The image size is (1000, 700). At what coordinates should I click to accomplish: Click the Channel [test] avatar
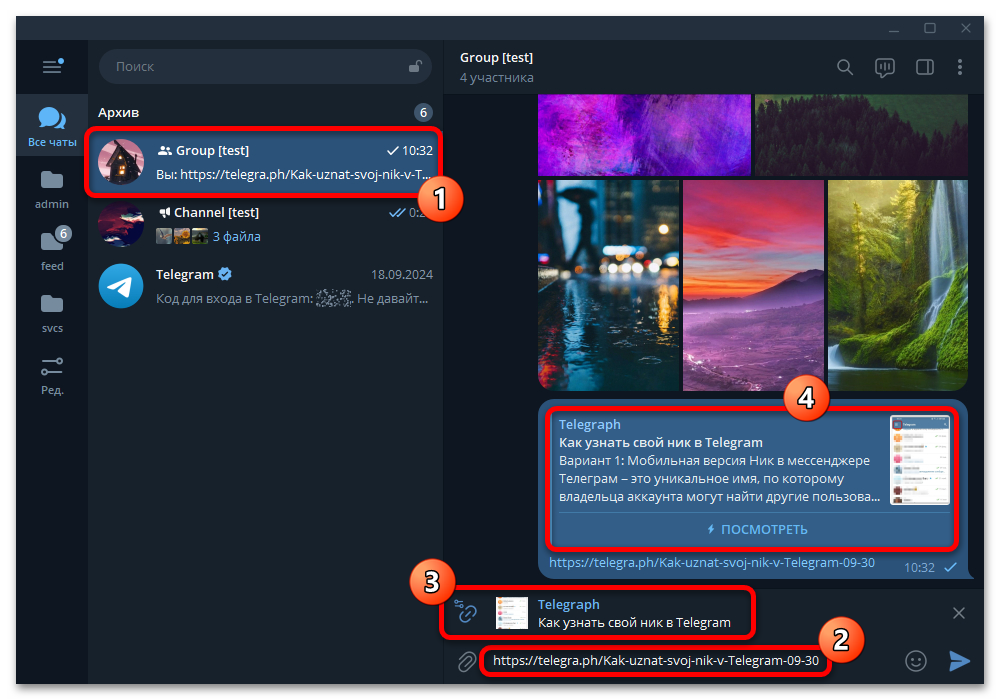[x=121, y=224]
